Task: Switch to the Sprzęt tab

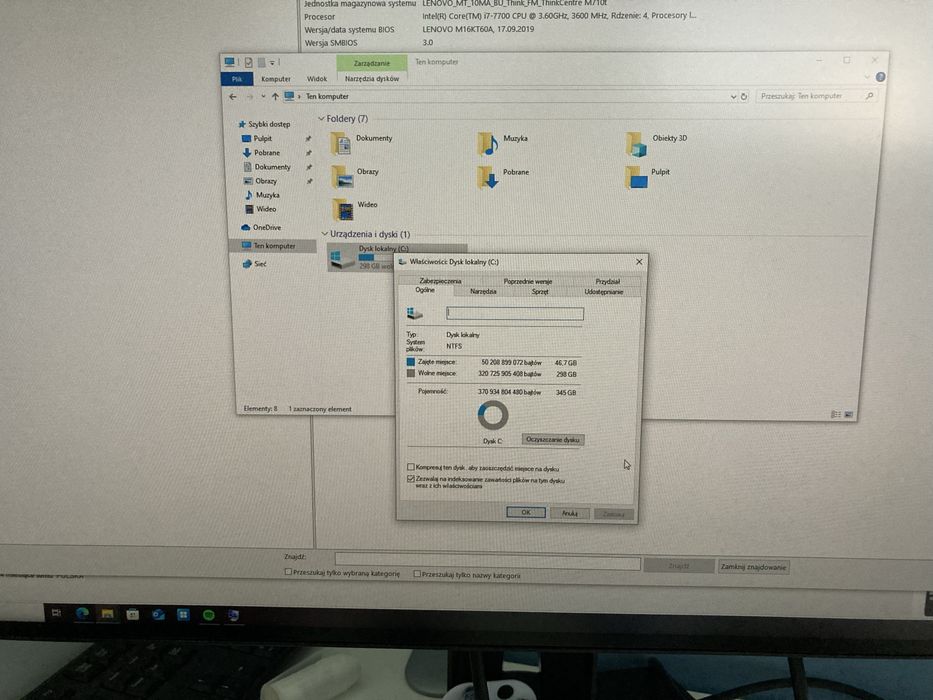Action: pyautogui.click(x=540, y=292)
